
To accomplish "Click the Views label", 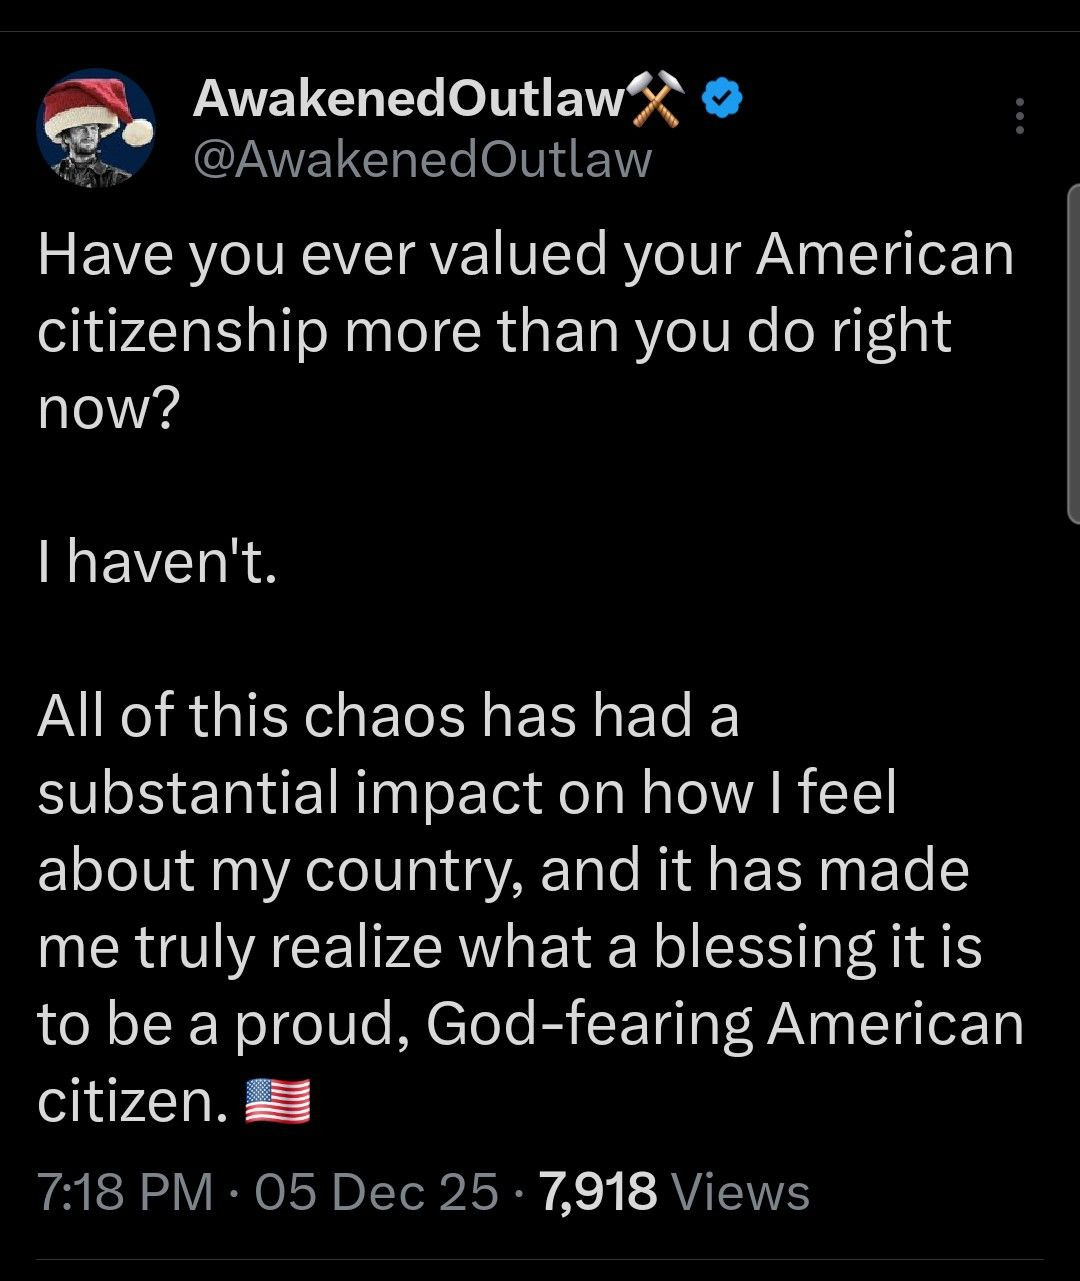I will 740,1192.
